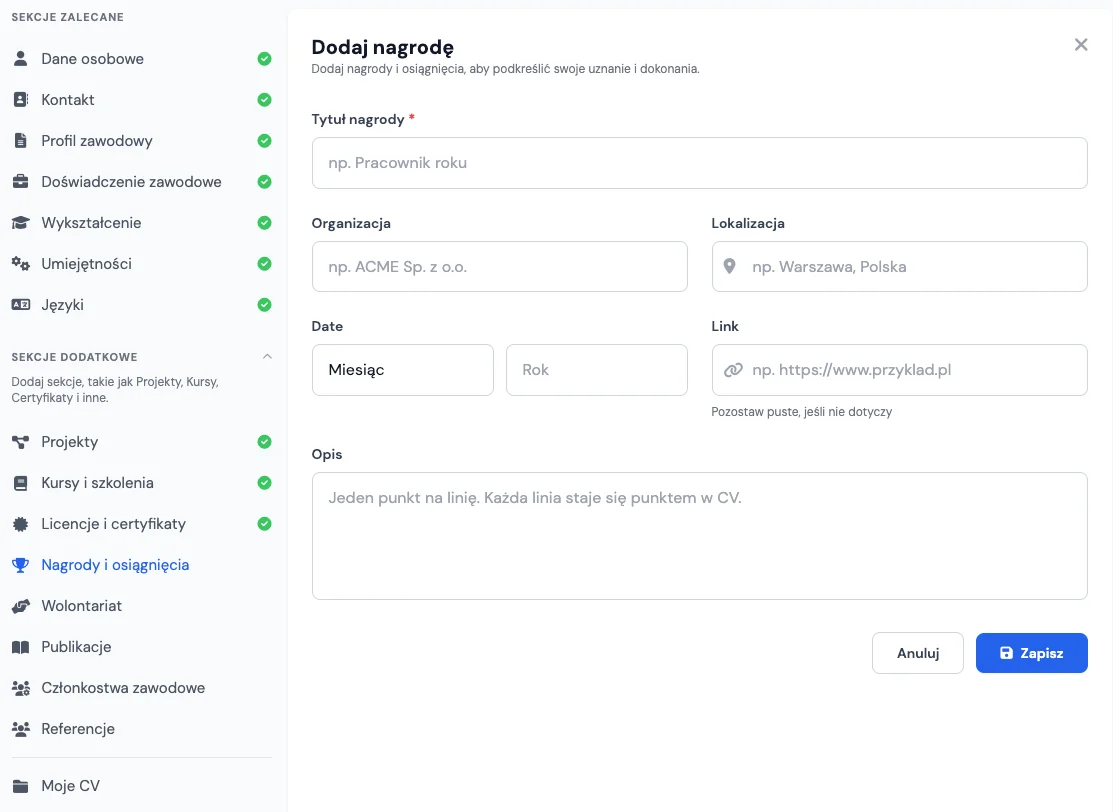Click the Nagrody i osiągnięcia trophy icon
1113x812 pixels.
tap(21, 565)
